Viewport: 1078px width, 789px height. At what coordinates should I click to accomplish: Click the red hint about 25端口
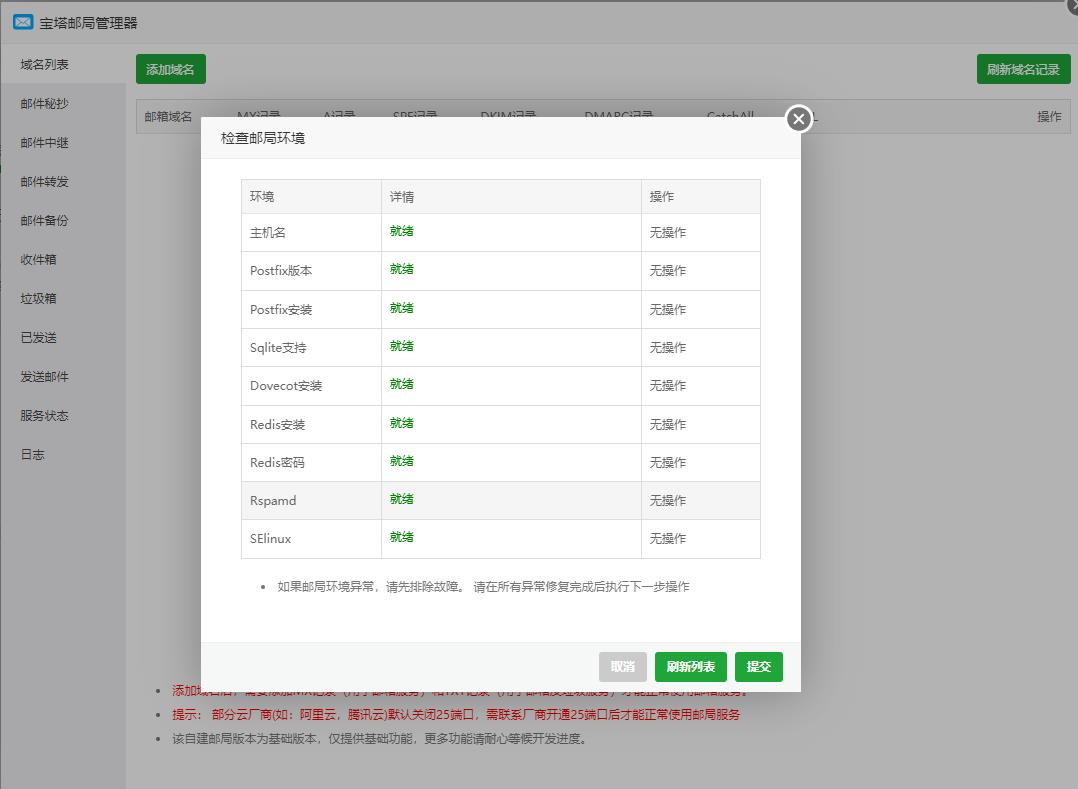coord(456,715)
